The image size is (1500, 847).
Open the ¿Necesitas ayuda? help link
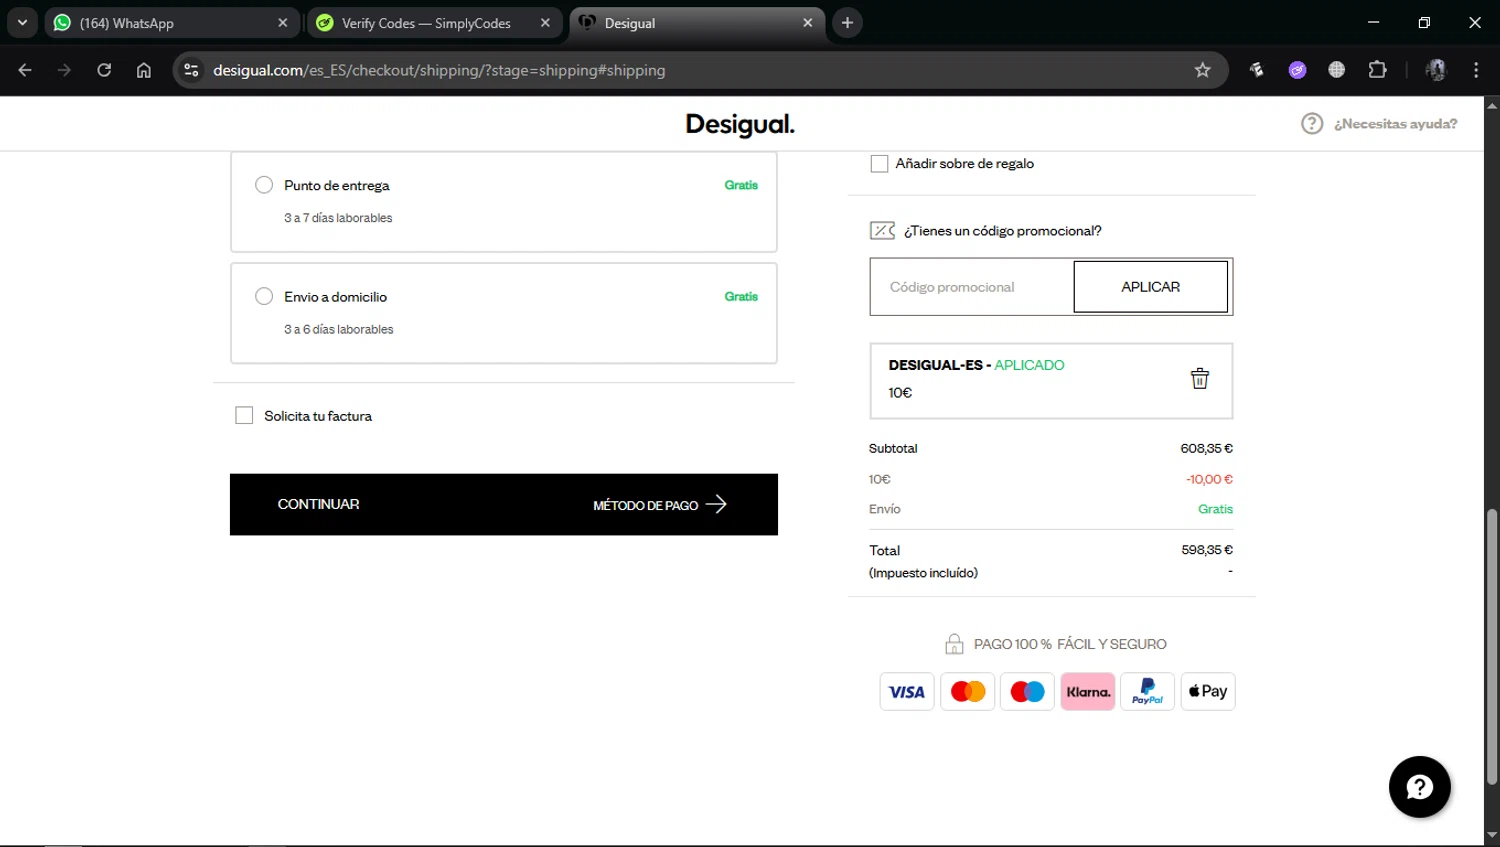click(x=1395, y=124)
